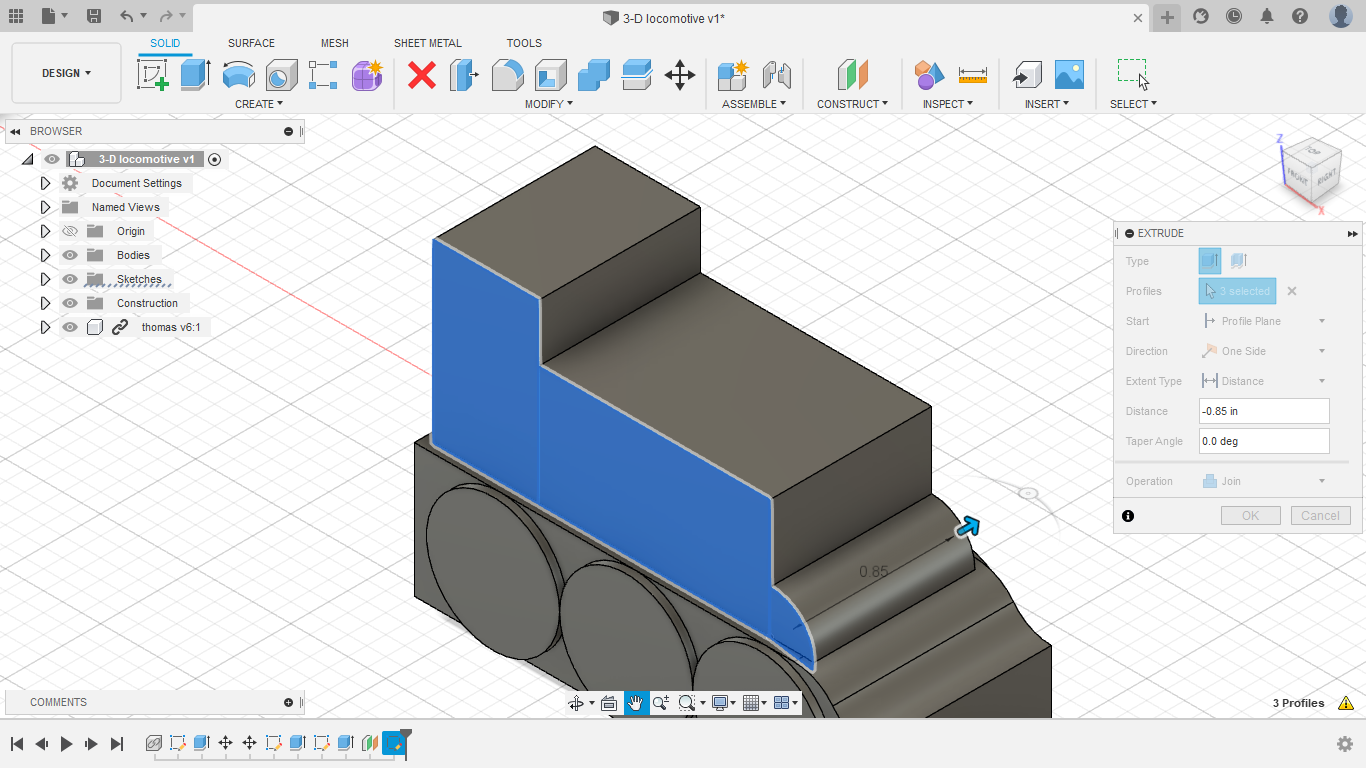1366x768 pixels.
Task: Open the Help question mark menu
Action: pos(1300,16)
